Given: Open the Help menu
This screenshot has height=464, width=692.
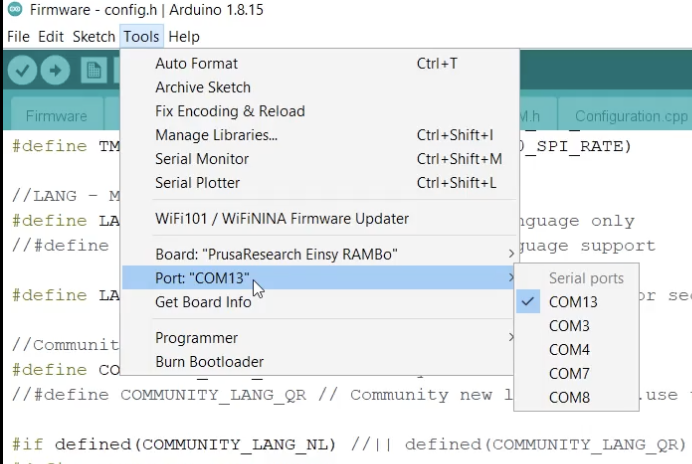Looking at the screenshot, I should pyautogui.click(x=184, y=37).
